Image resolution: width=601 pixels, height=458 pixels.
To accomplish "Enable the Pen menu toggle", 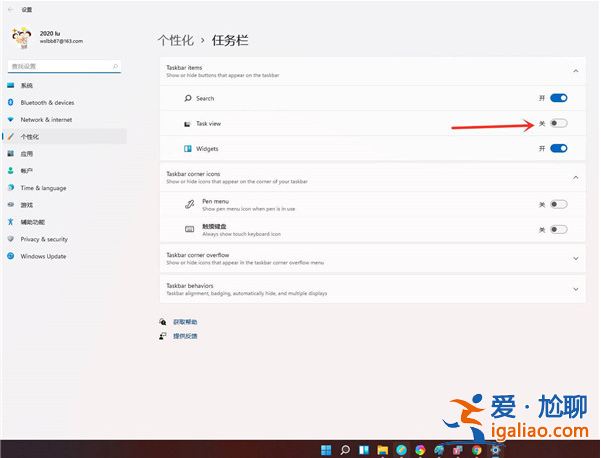I will point(558,204).
